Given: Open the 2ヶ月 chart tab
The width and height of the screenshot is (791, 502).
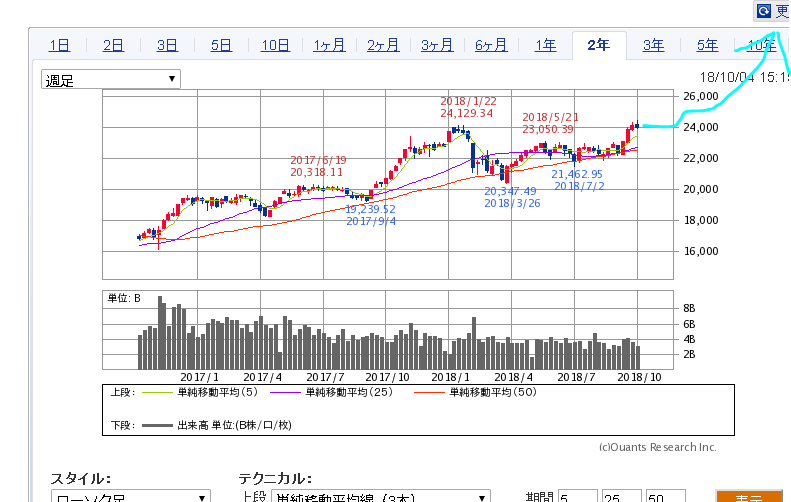Looking at the screenshot, I should 383,45.
